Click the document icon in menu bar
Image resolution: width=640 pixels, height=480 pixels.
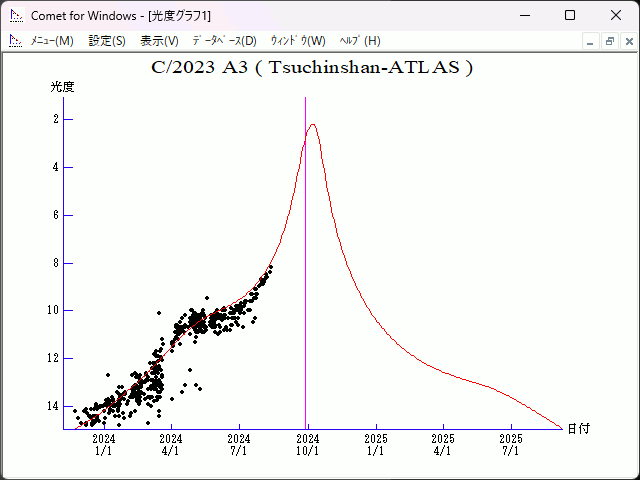pyautogui.click(x=16, y=41)
